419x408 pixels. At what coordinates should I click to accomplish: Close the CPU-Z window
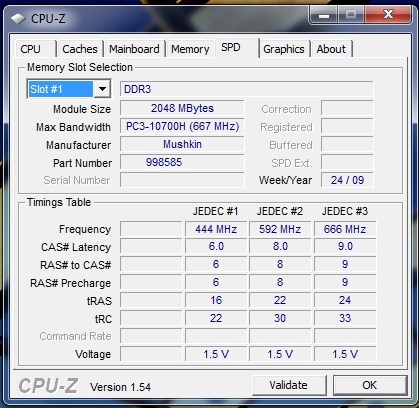(387, 15)
